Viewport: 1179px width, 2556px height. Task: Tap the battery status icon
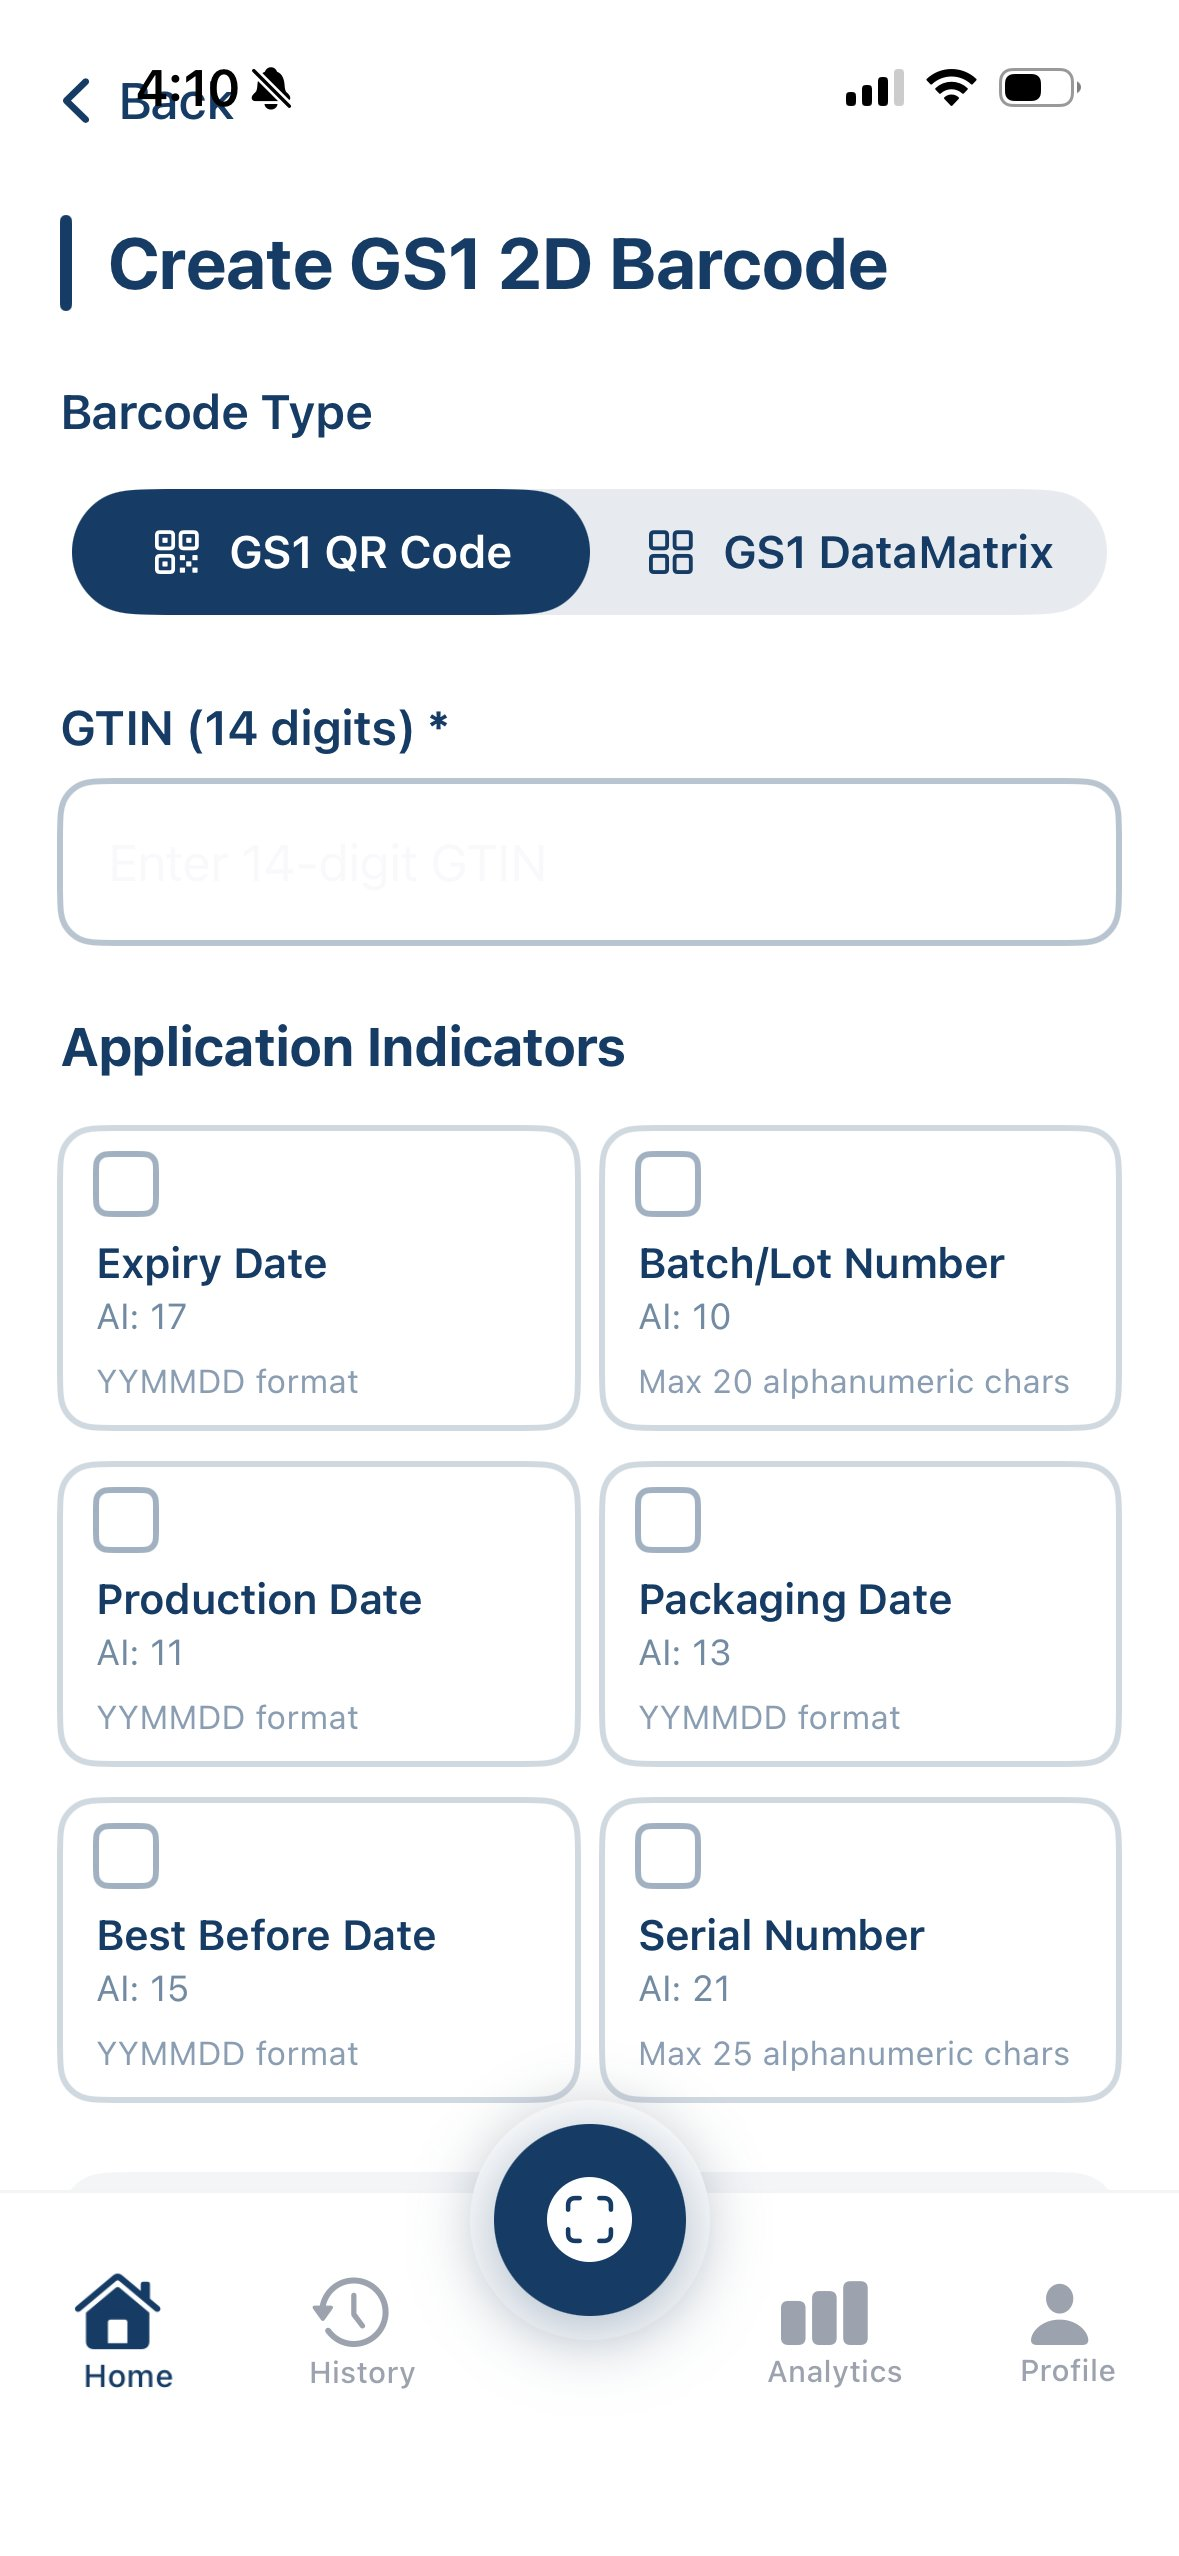pyautogui.click(x=1040, y=88)
